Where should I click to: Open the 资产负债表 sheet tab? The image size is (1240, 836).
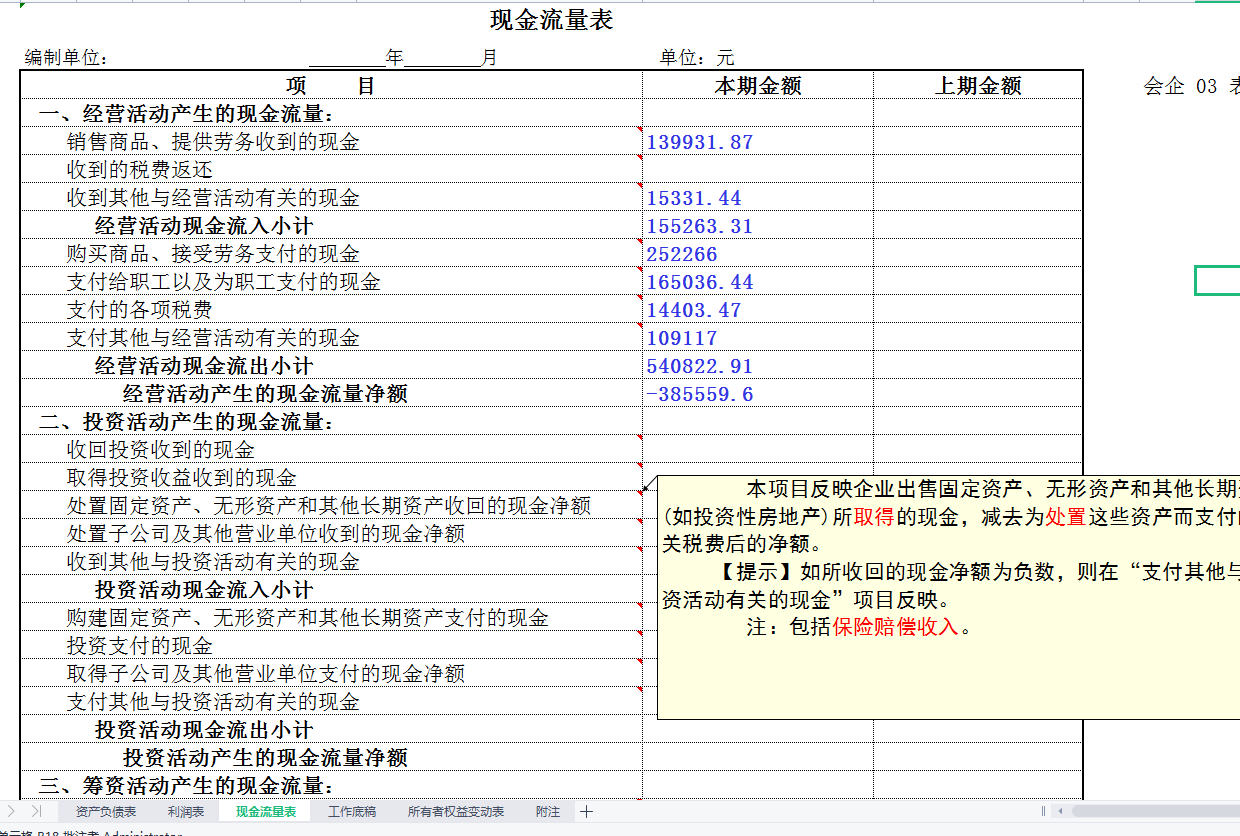click(x=106, y=811)
